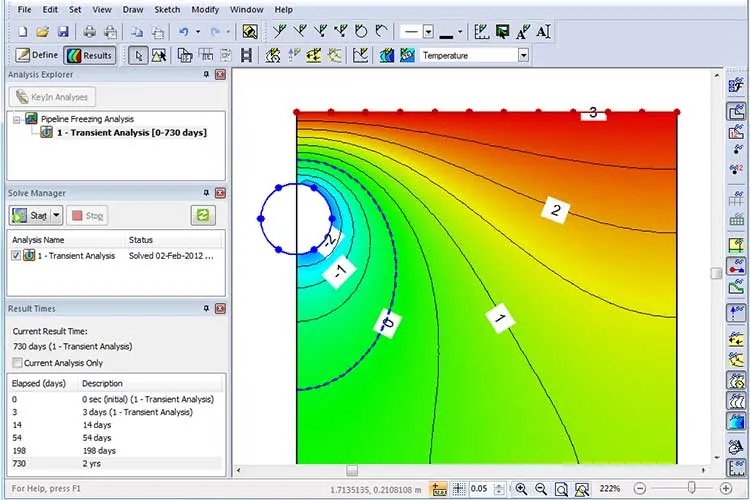Click the green refresh icon in Solve Manager
750x500 pixels.
click(203, 215)
